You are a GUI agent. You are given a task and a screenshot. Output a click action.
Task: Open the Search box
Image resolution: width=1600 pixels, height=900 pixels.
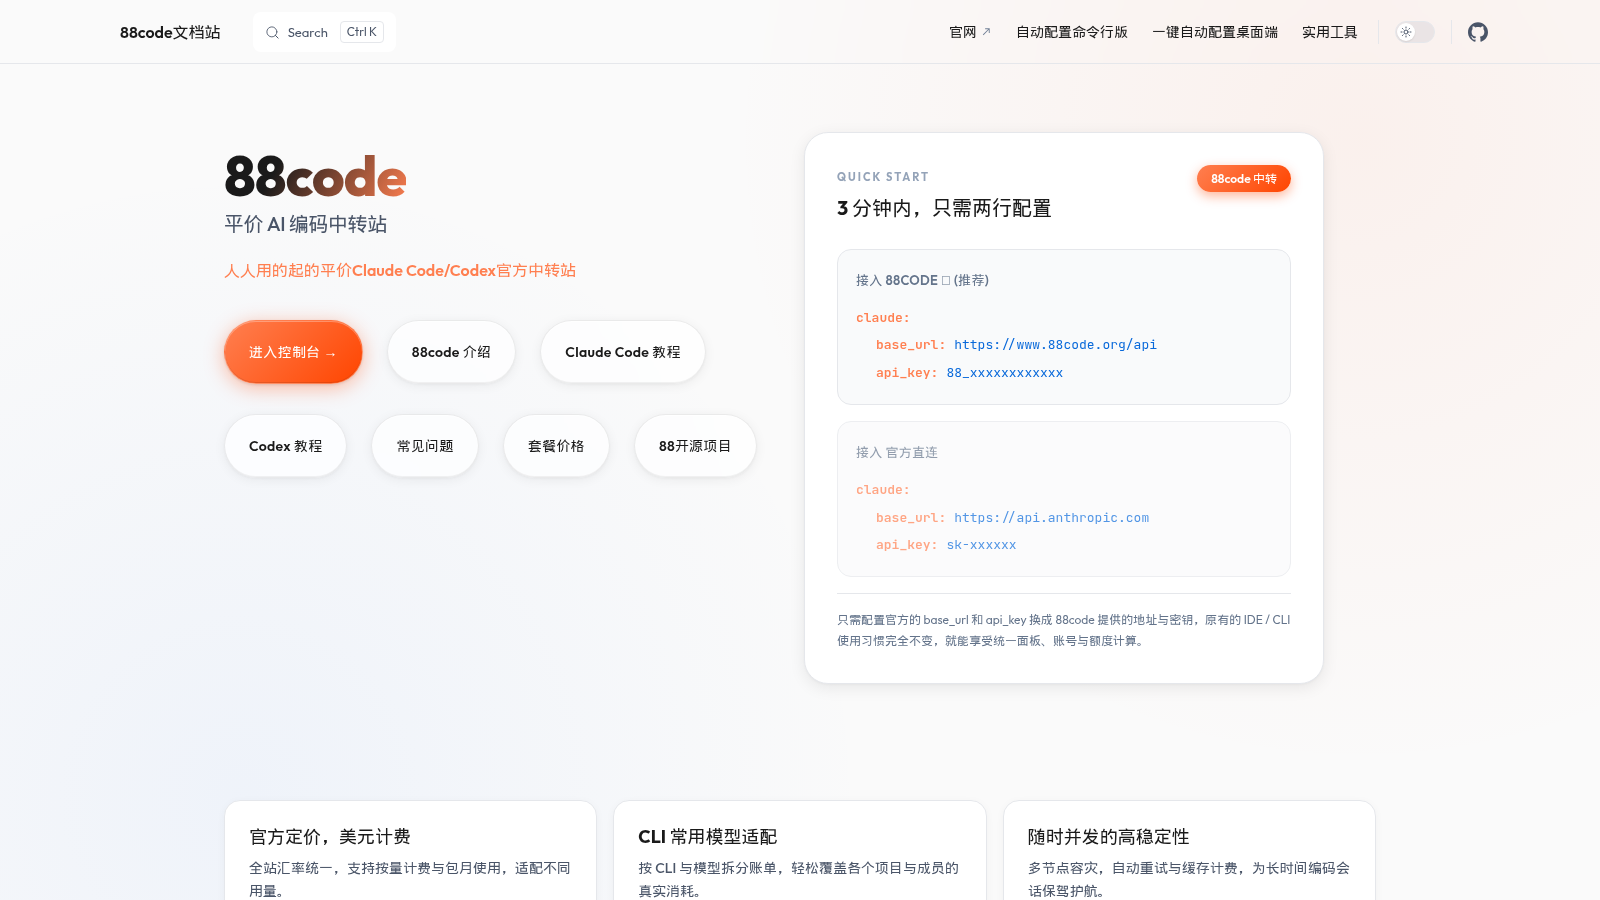pos(324,32)
